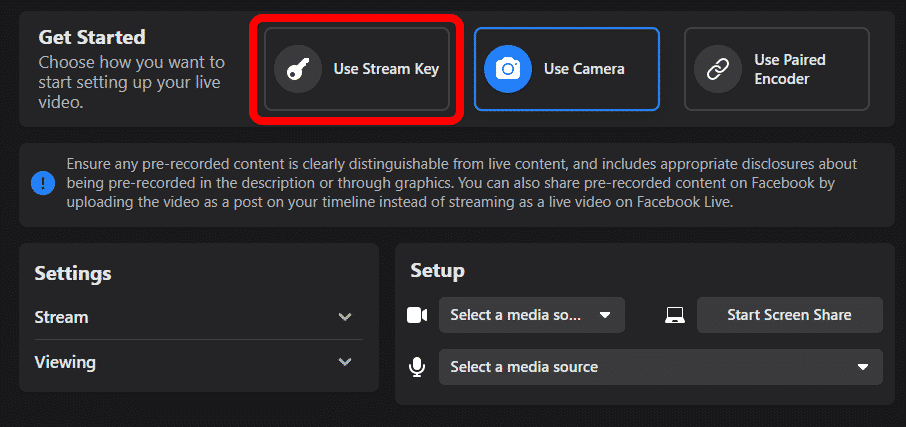Click the laptop screen share icon

[675, 315]
